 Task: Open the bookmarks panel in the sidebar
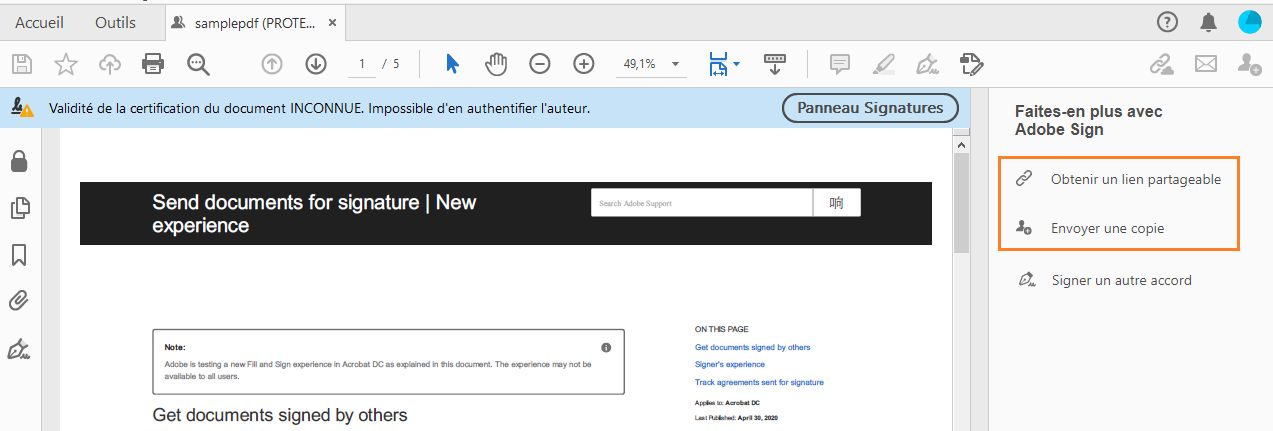coord(19,255)
